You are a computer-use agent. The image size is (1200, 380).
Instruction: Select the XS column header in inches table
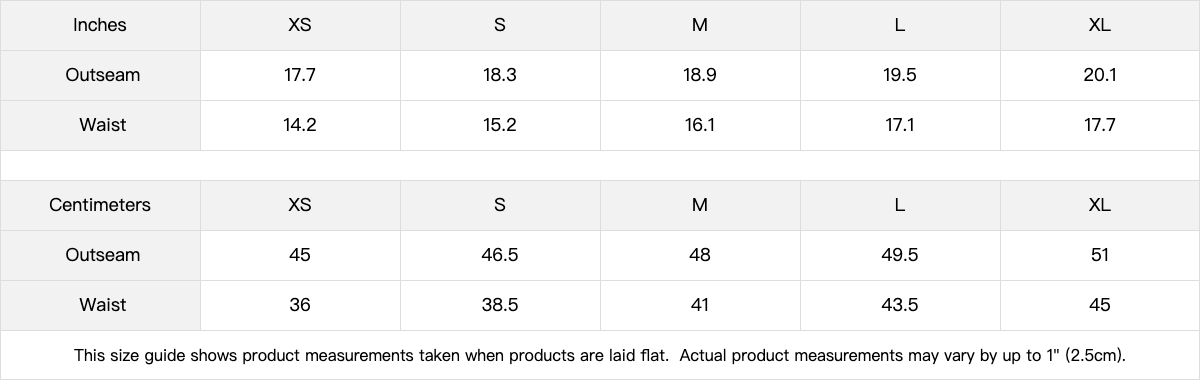300,25
